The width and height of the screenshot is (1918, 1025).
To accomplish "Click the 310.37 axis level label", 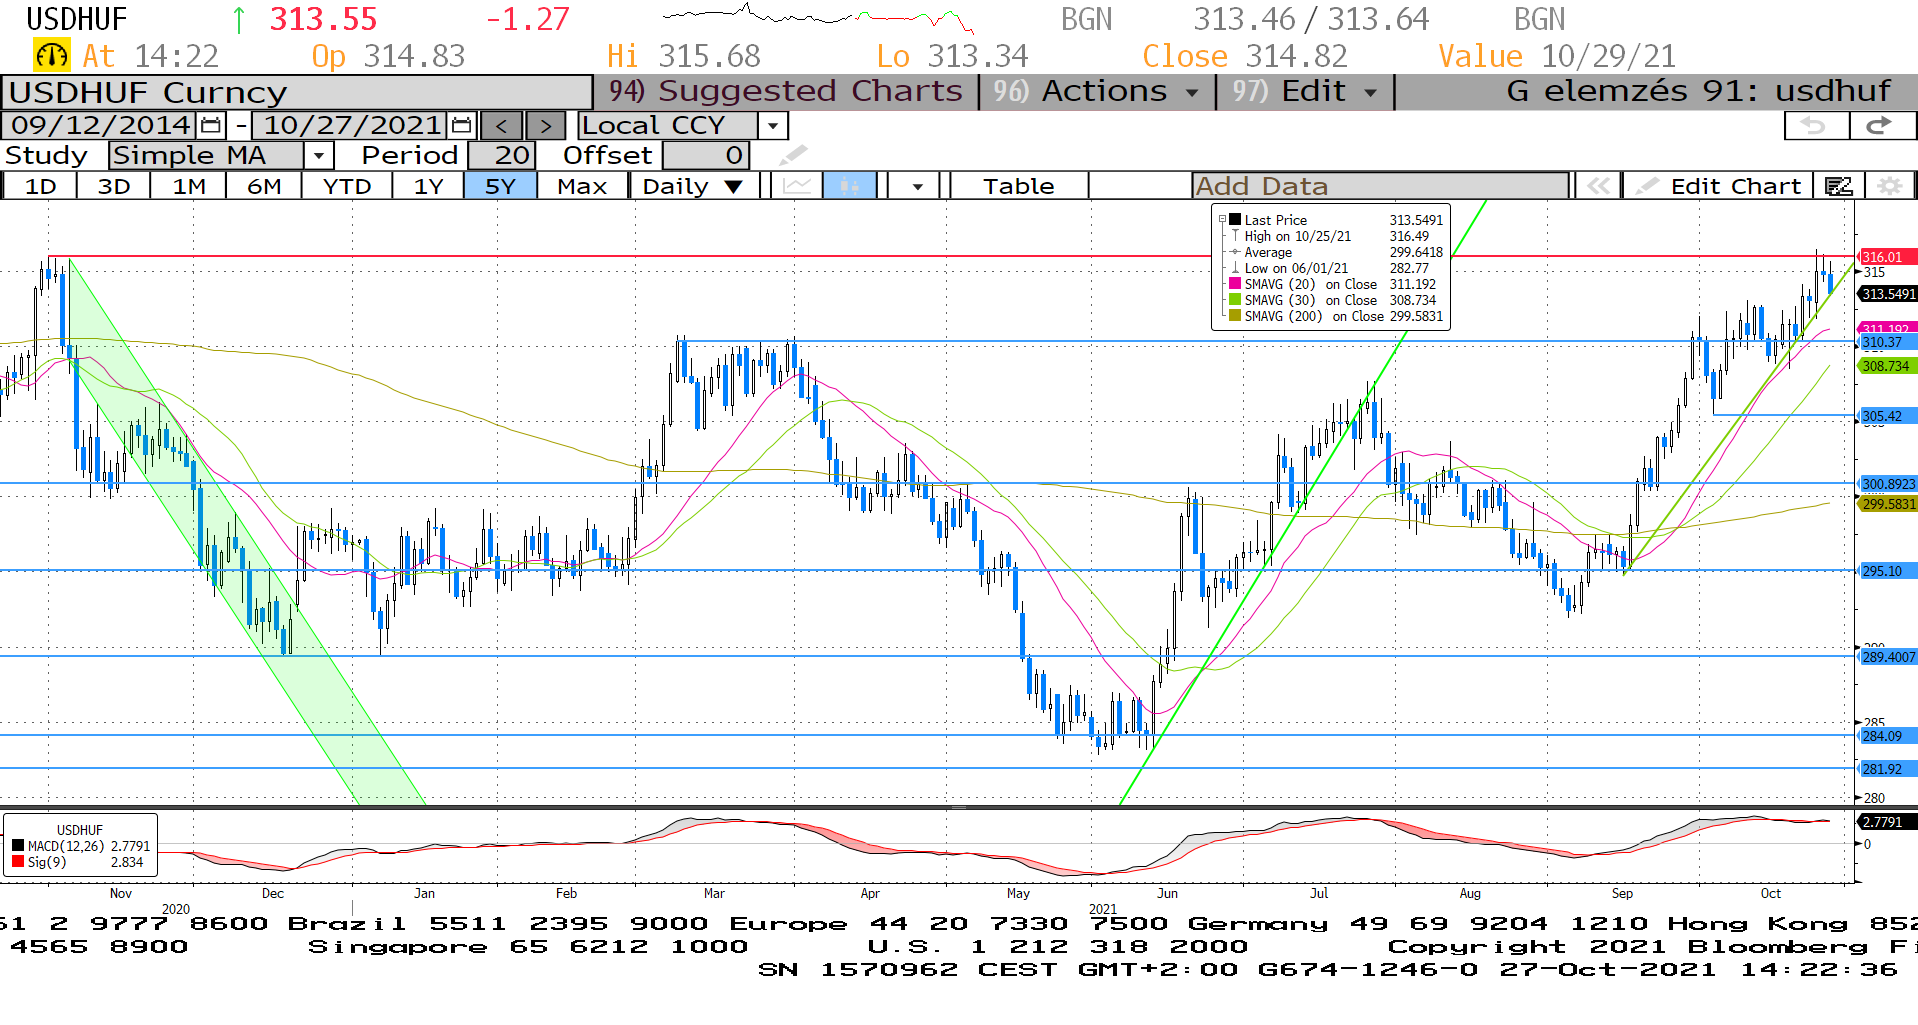I will 1886,342.
